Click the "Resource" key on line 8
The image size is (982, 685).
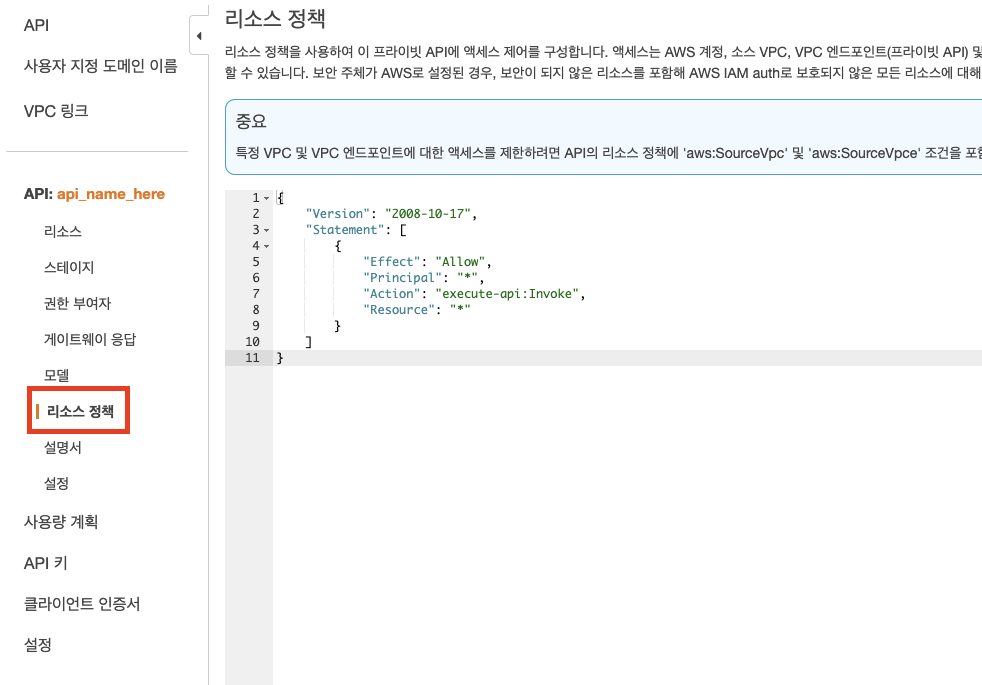pyautogui.click(x=398, y=309)
